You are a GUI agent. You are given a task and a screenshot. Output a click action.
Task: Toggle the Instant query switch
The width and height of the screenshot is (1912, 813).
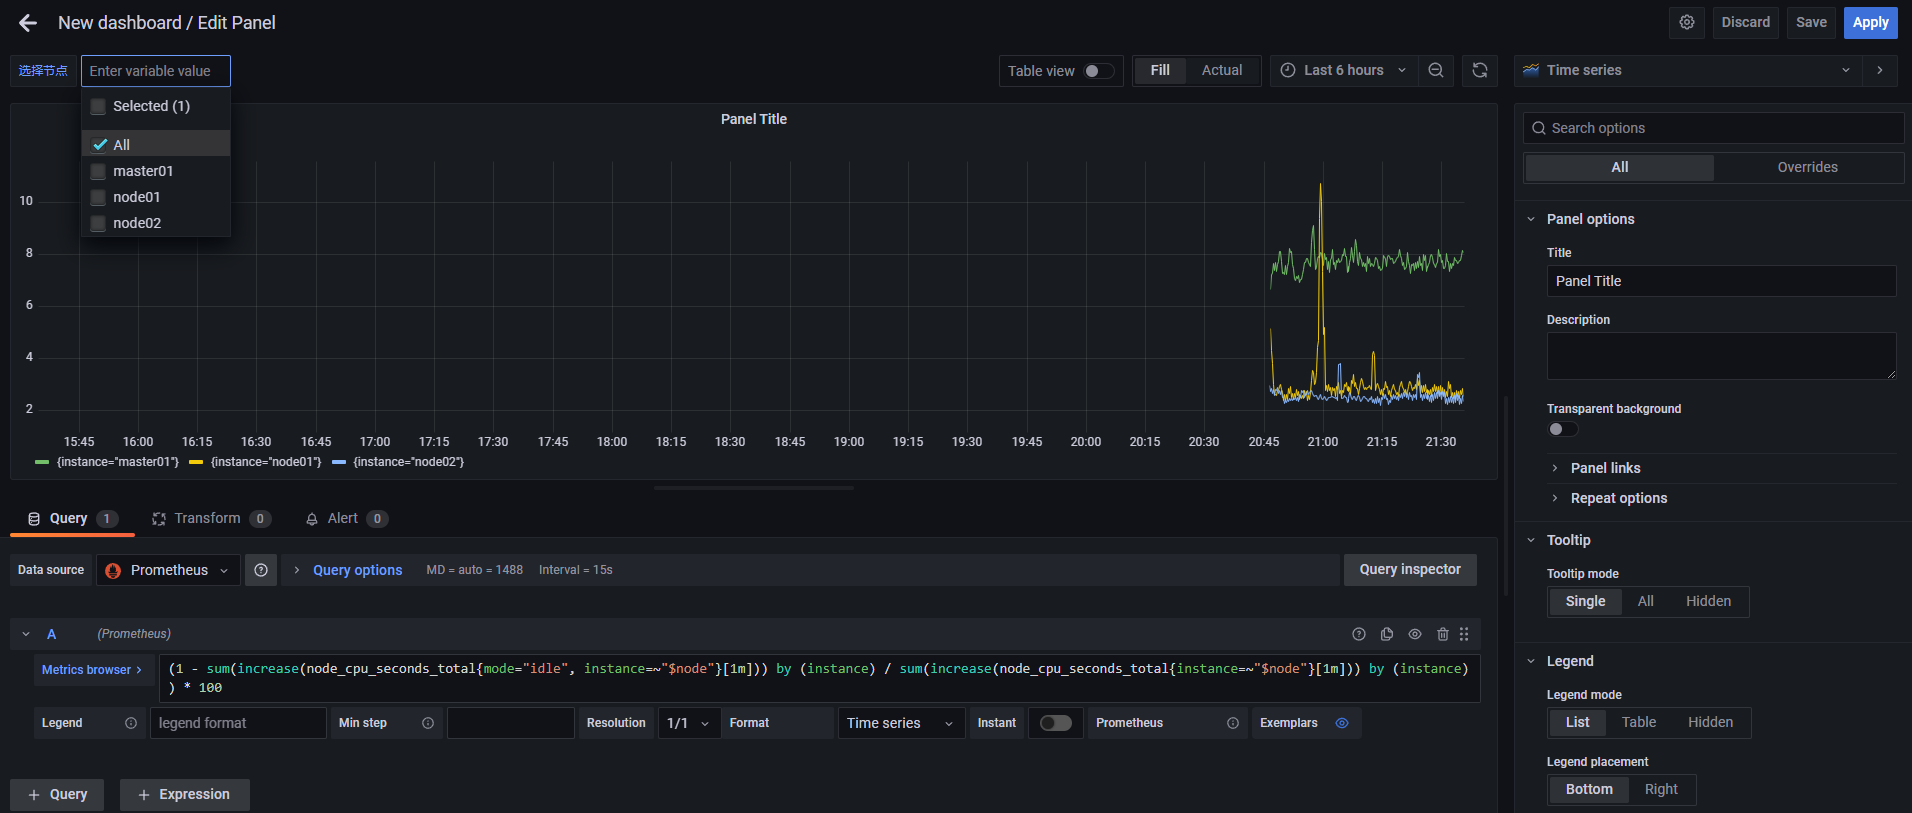tap(1055, 723)
